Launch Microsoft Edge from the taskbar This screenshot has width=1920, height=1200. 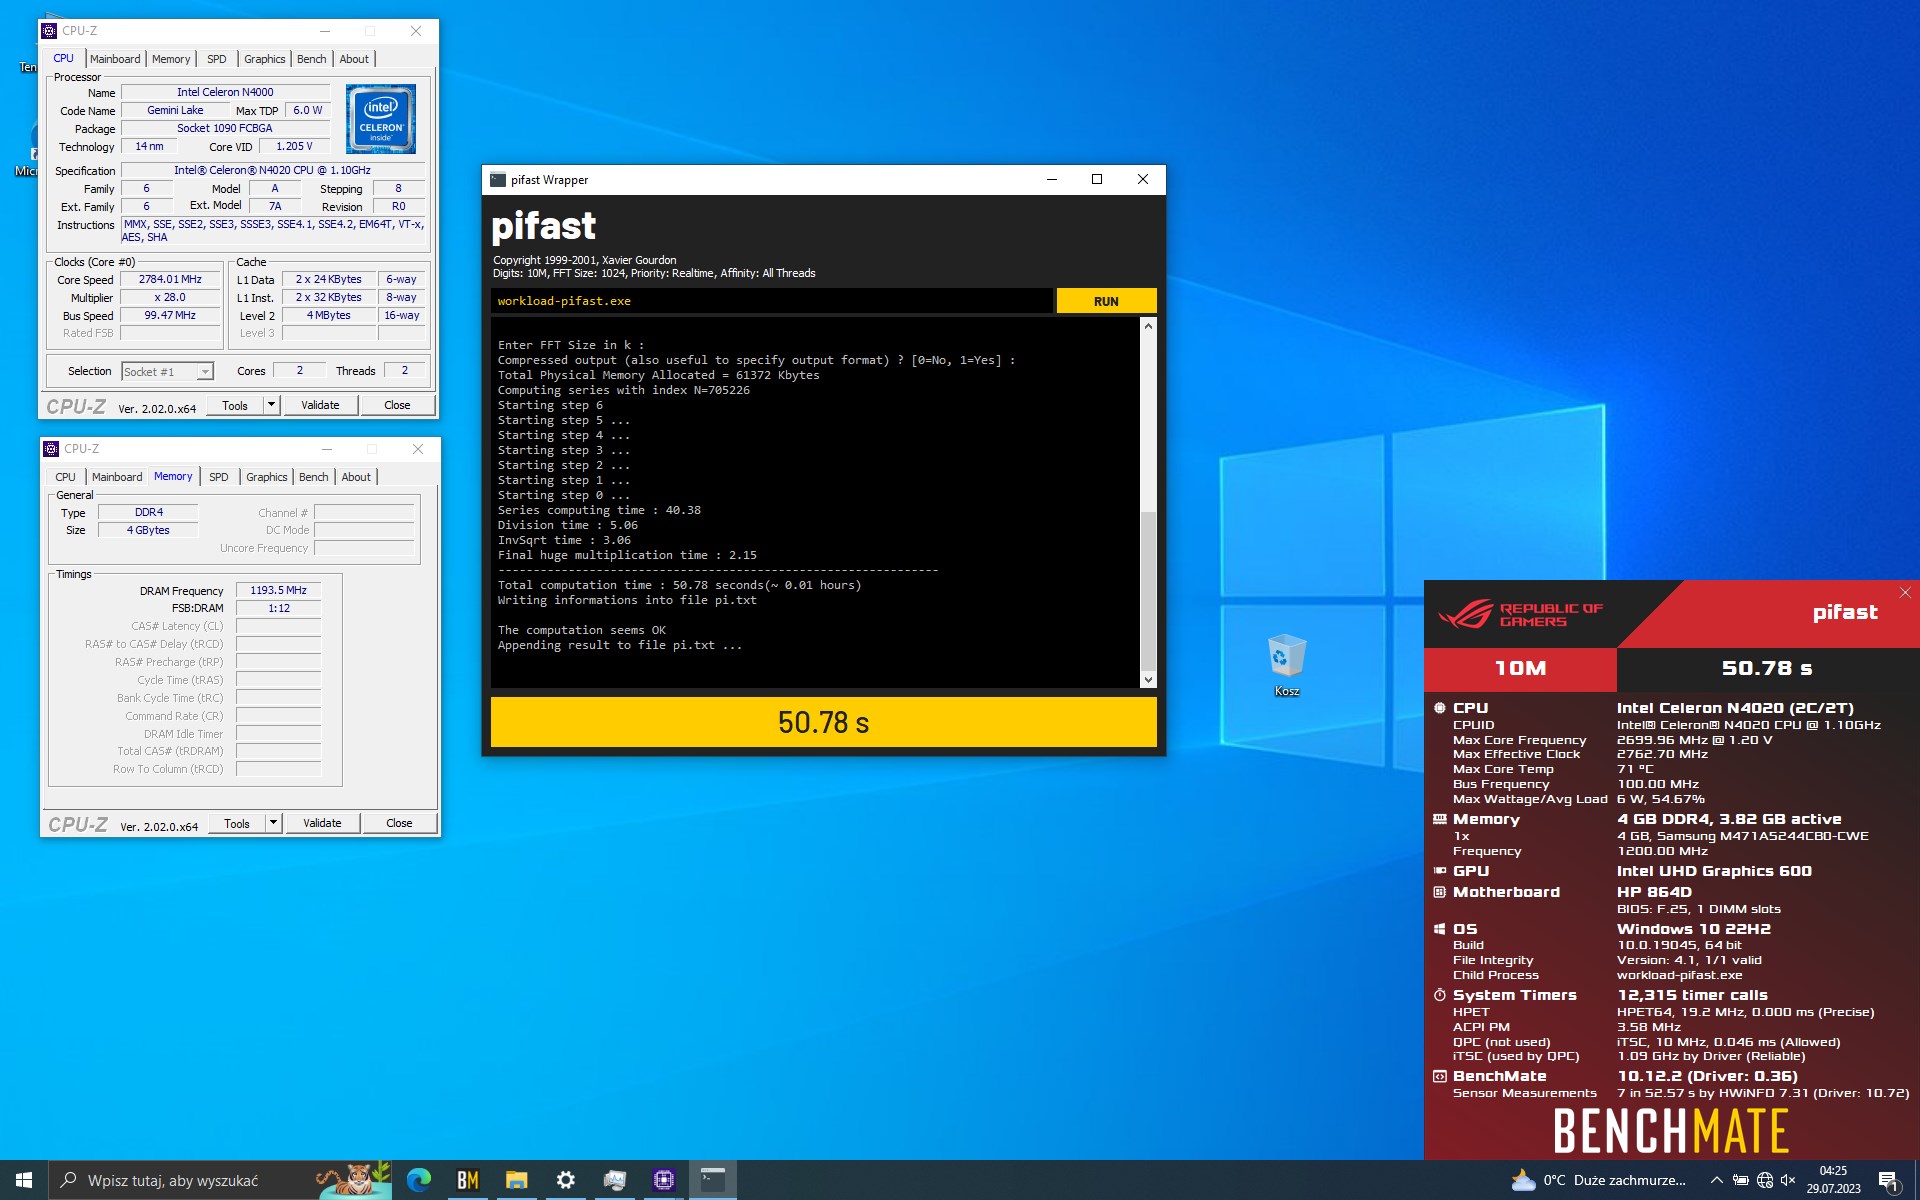tap(419, 1180)
